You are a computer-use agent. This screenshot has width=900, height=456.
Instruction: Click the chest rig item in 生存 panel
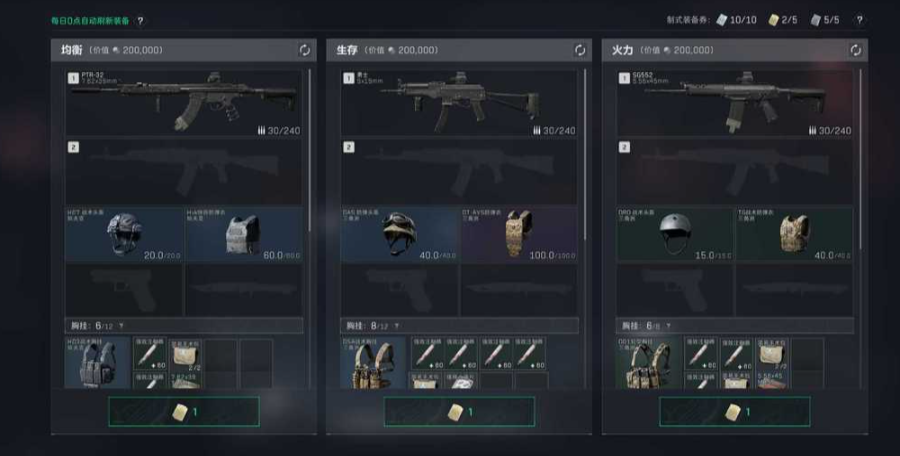pos(374,363)
